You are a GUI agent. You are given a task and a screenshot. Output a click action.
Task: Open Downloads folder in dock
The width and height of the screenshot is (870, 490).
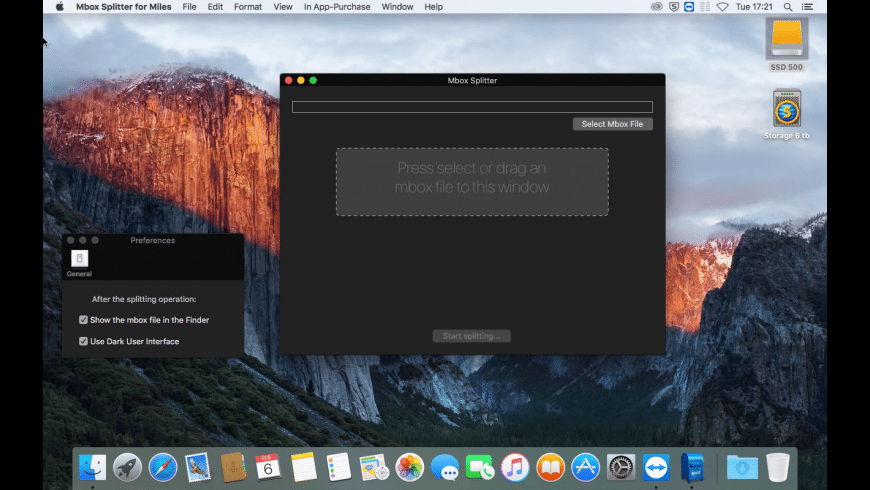pos(742,467)
